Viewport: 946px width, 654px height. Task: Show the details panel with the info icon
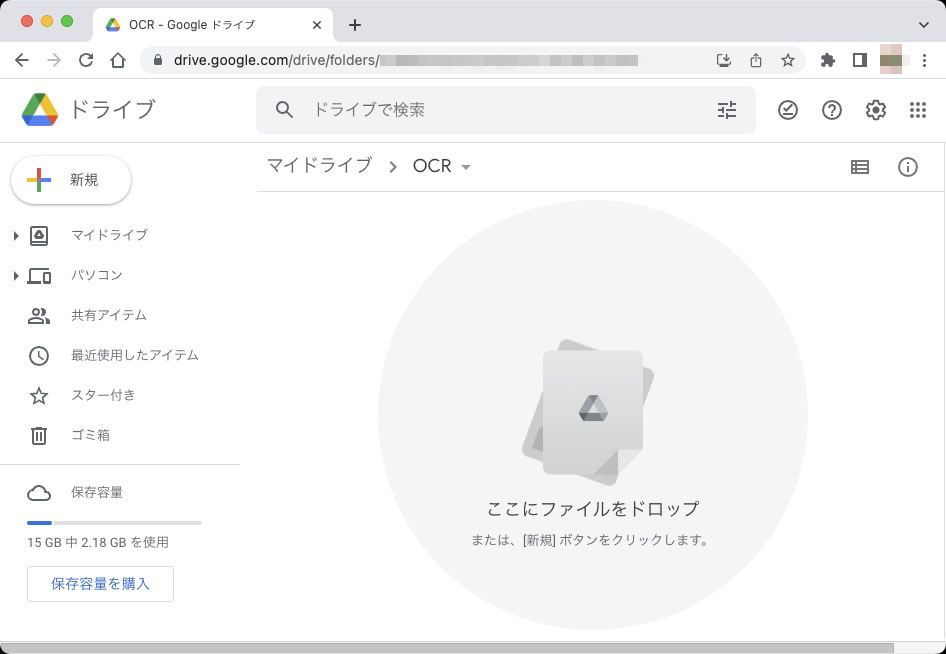pyautogui.click(x=907, y=167)
